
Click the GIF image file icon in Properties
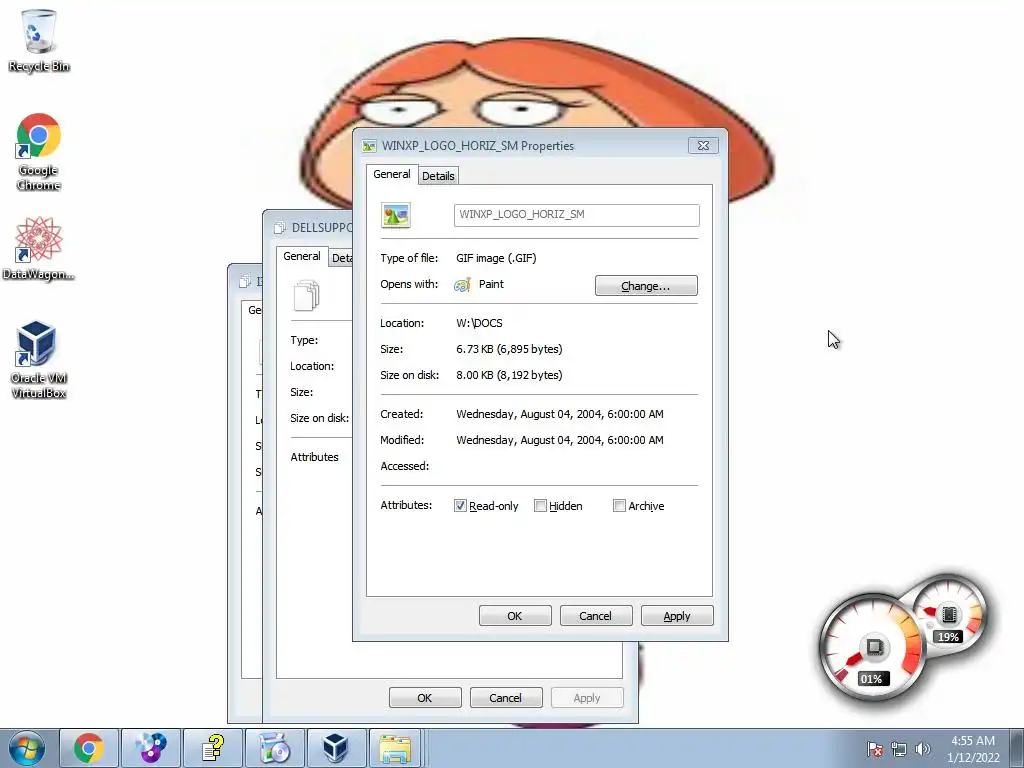pyautogui.click(x=396, y=215)
